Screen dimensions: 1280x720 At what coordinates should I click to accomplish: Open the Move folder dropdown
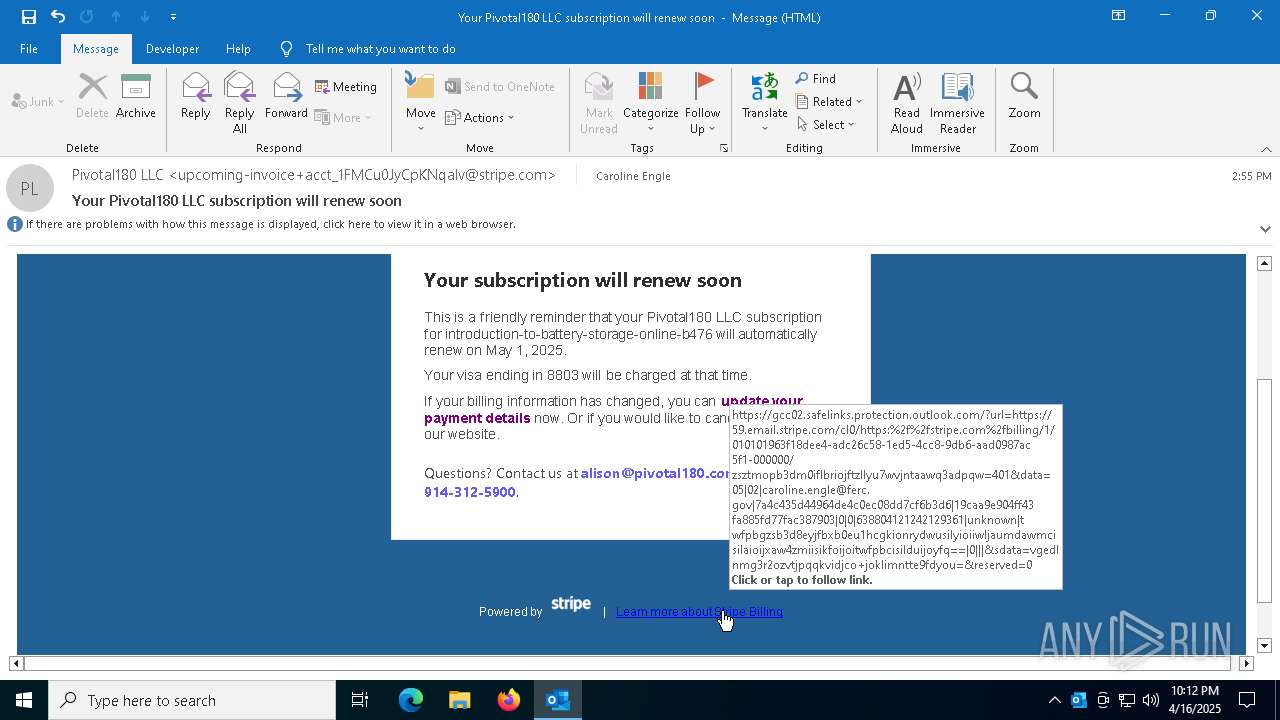coord(421,102)
